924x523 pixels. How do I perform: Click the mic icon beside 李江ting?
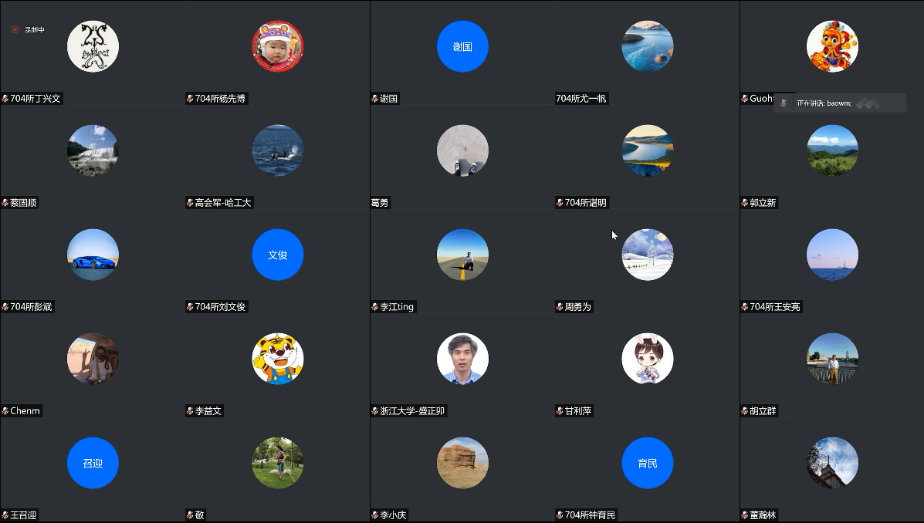[375, 307]
